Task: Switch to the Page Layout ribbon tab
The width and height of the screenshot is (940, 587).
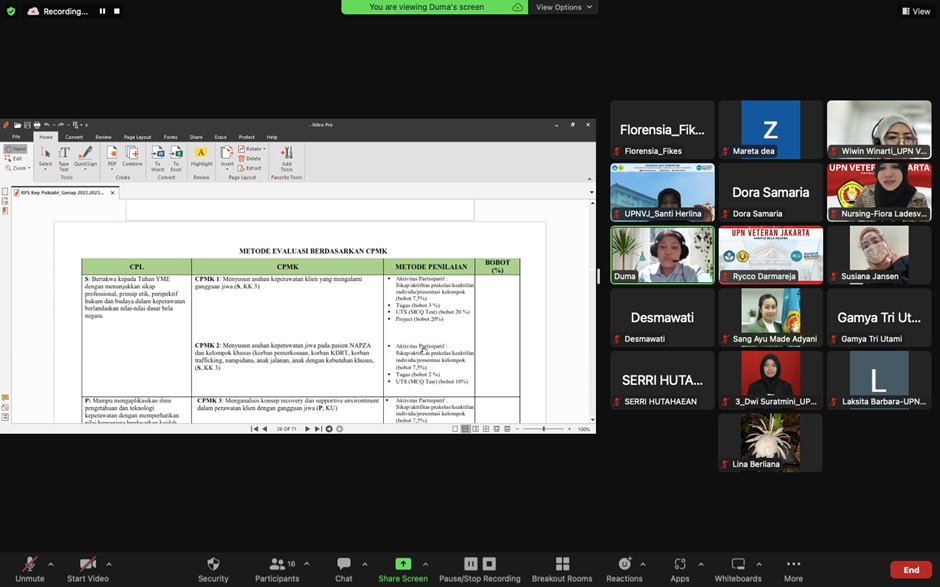Action: (137, 137)
